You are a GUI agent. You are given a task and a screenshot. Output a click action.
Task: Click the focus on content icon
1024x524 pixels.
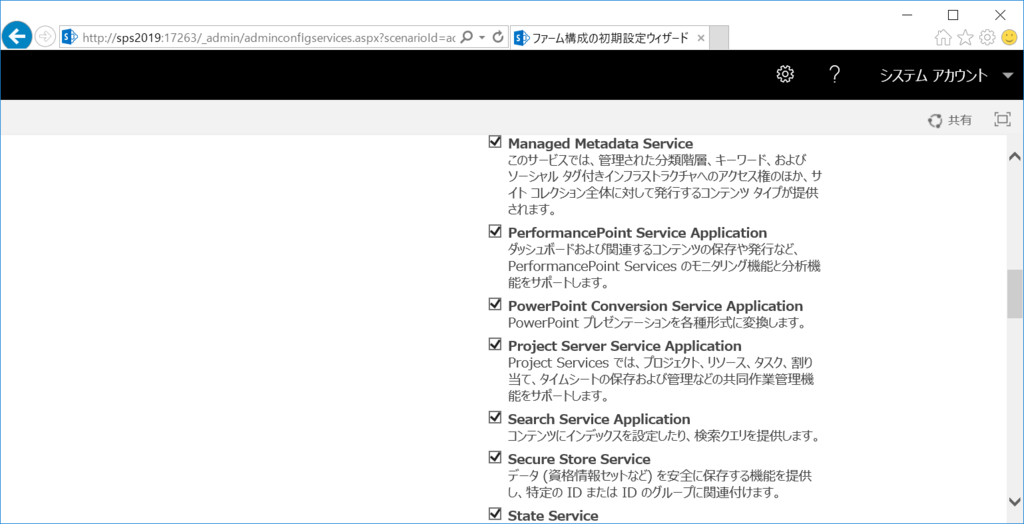pos(1002,120)
